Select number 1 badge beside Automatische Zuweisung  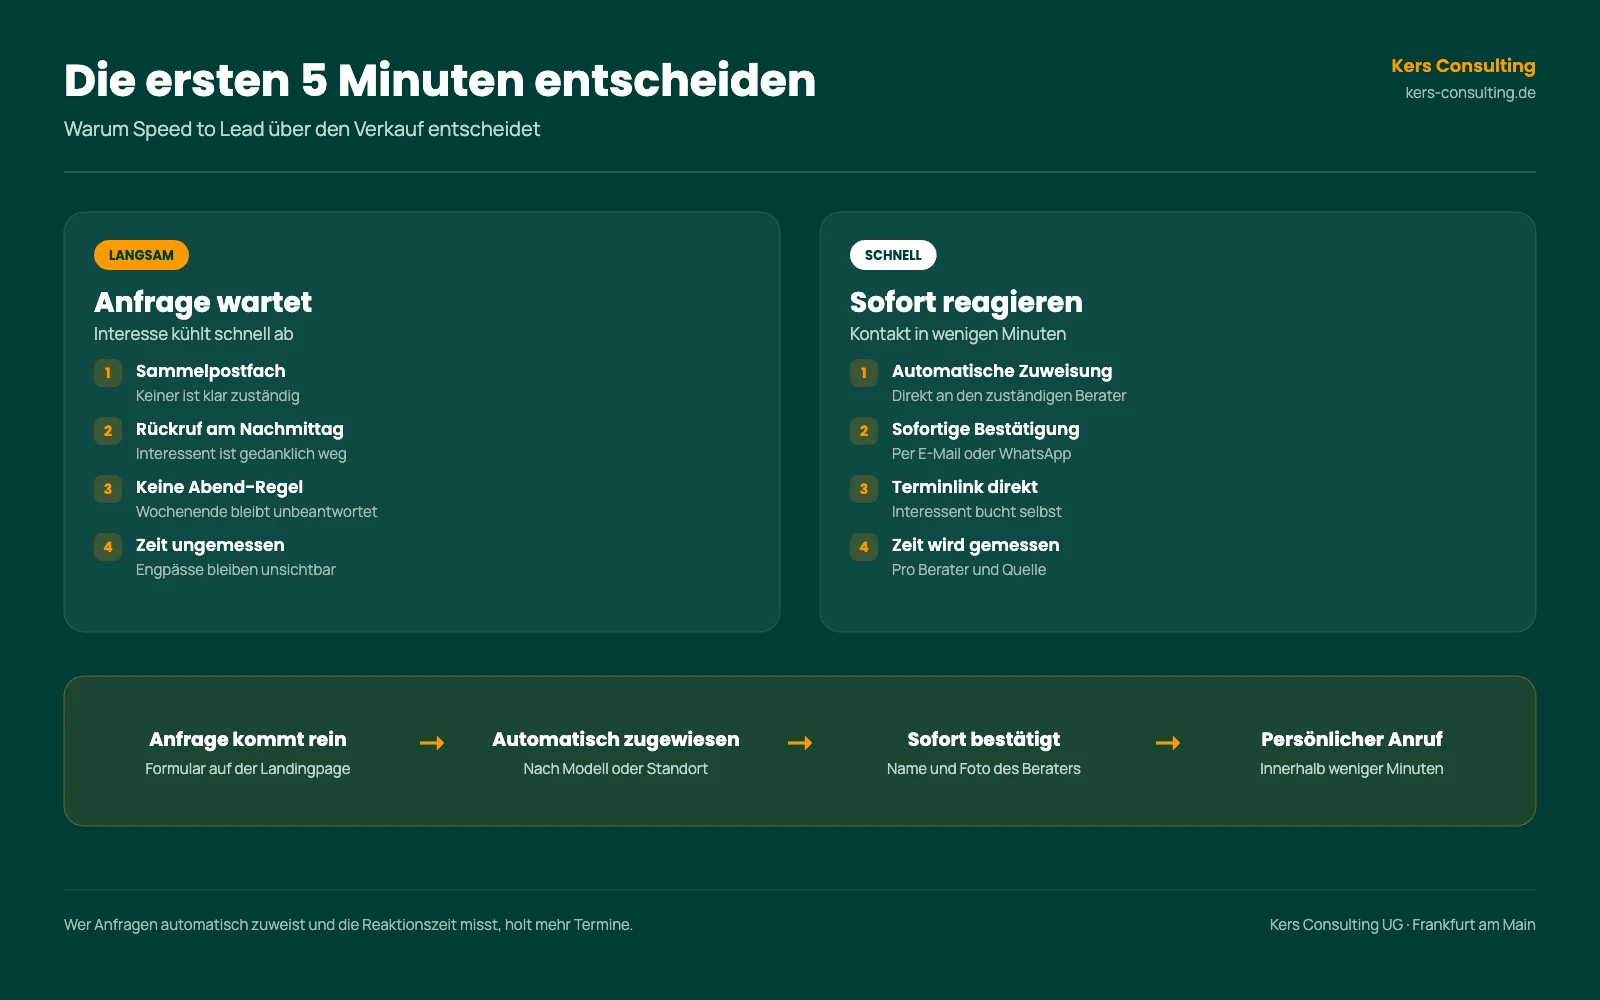[x=864, y=373]
